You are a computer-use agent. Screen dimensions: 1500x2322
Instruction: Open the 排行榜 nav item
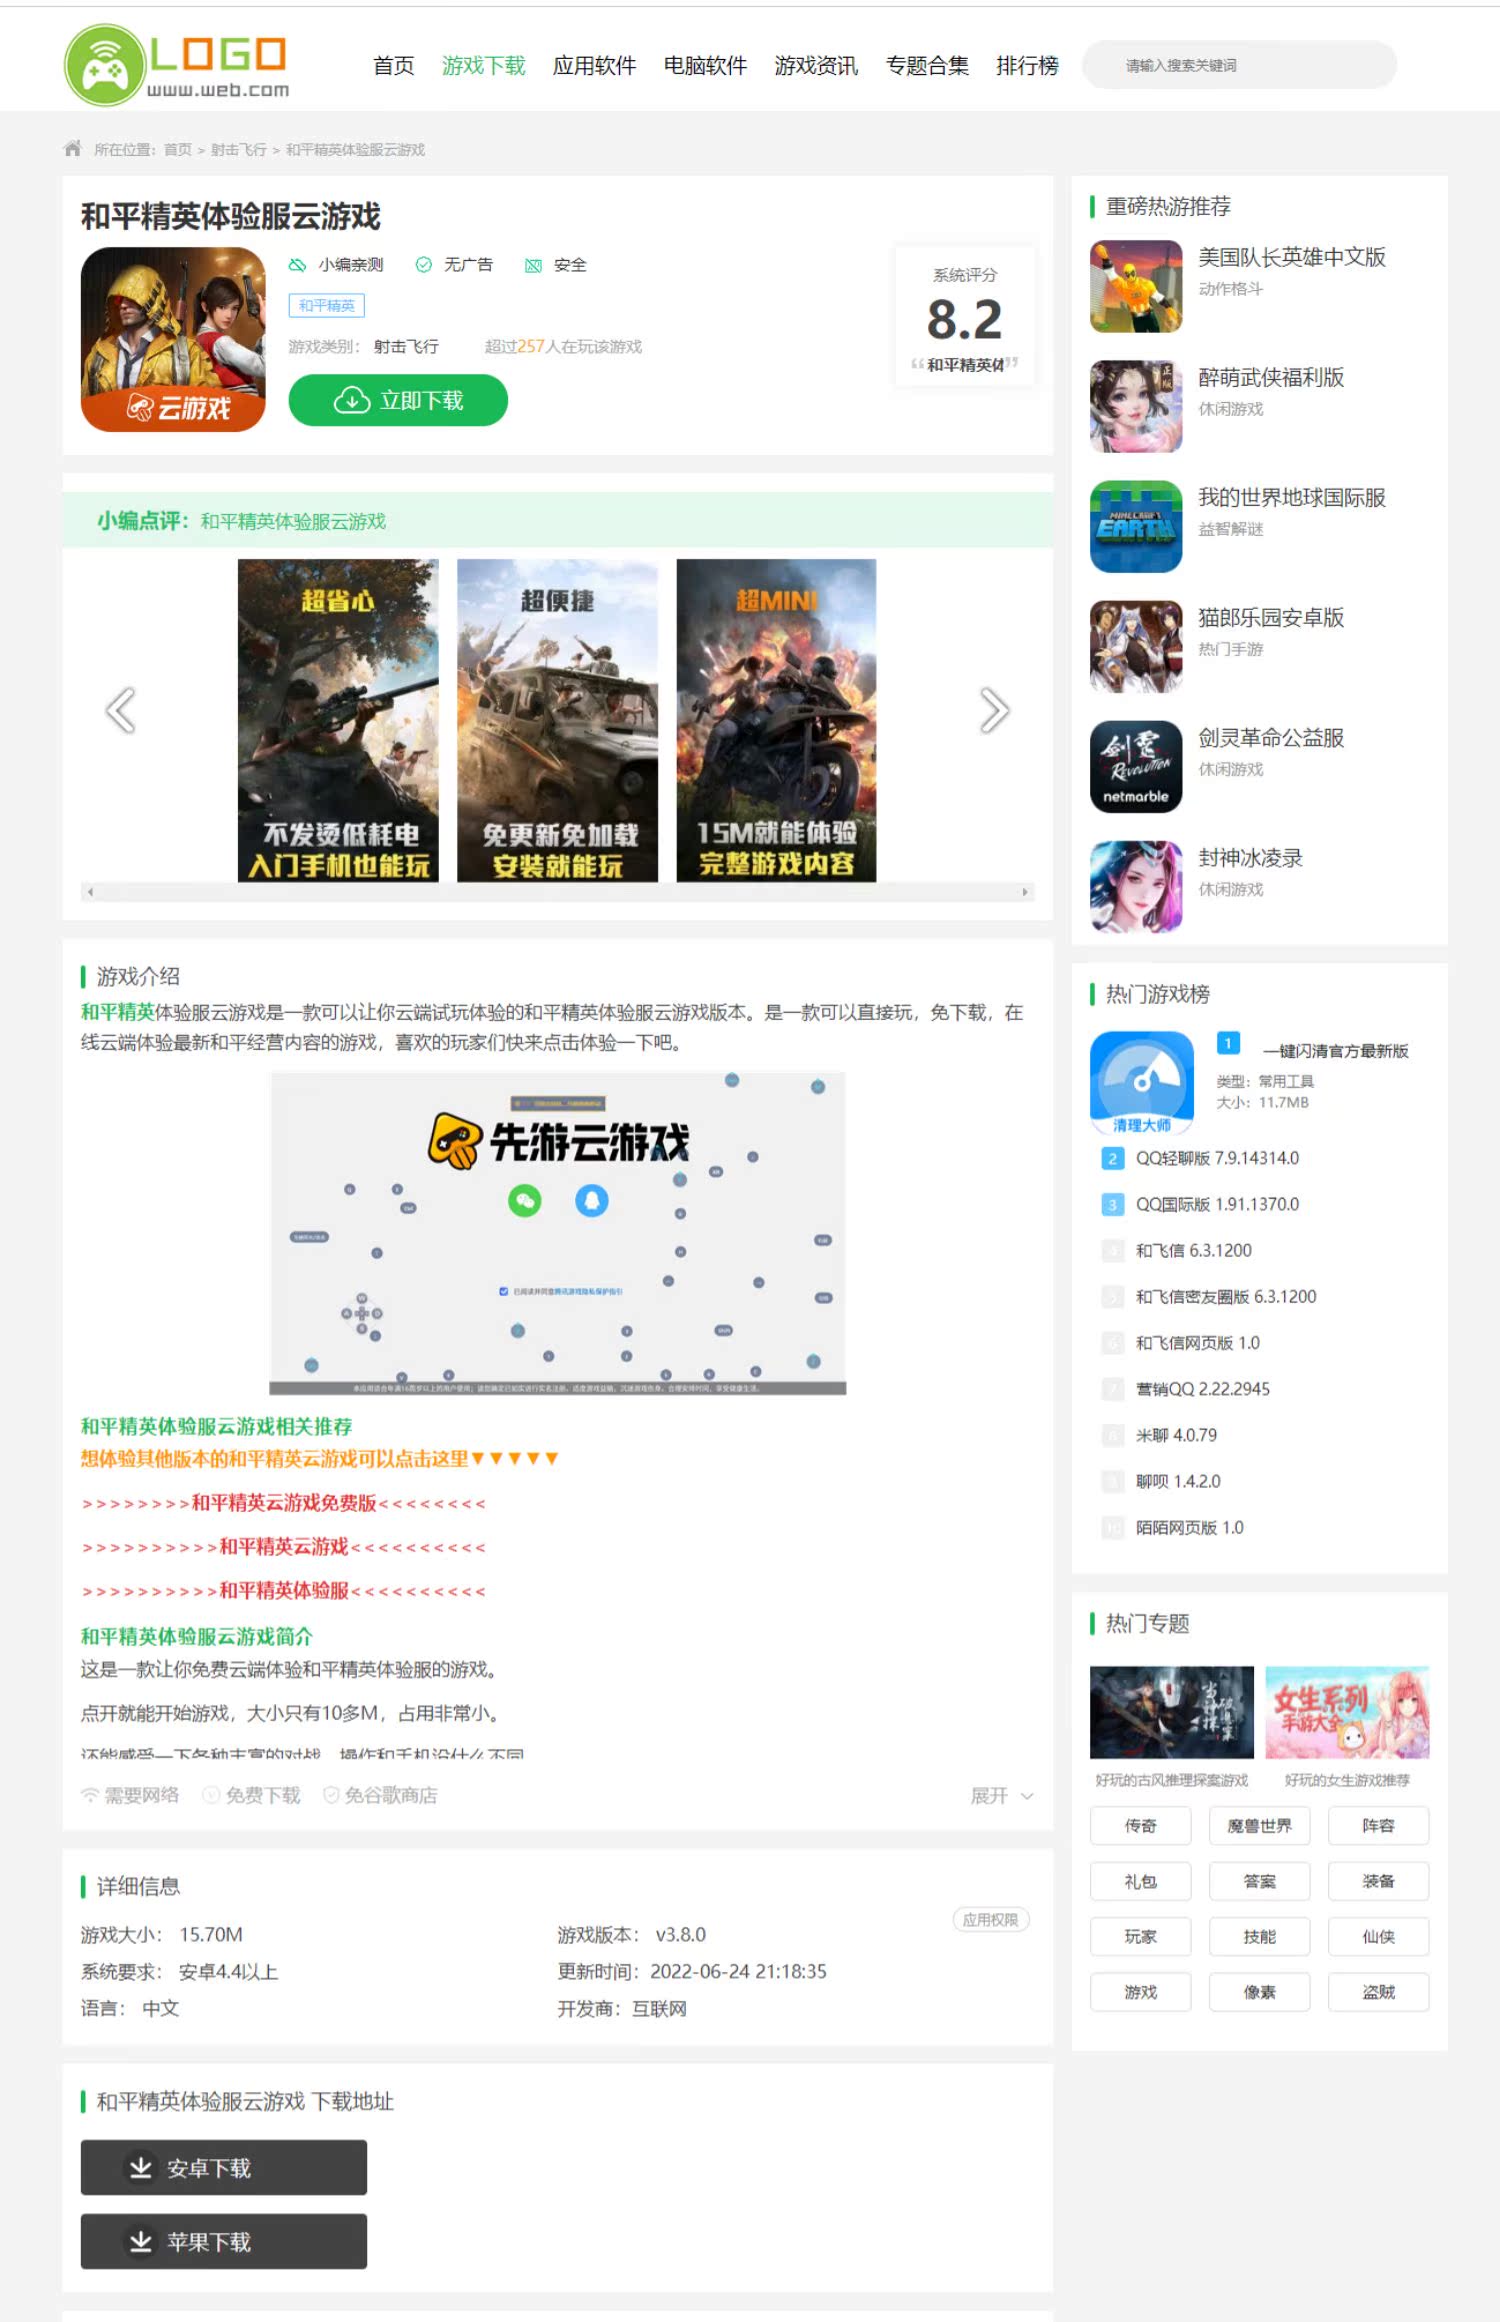1028,66
